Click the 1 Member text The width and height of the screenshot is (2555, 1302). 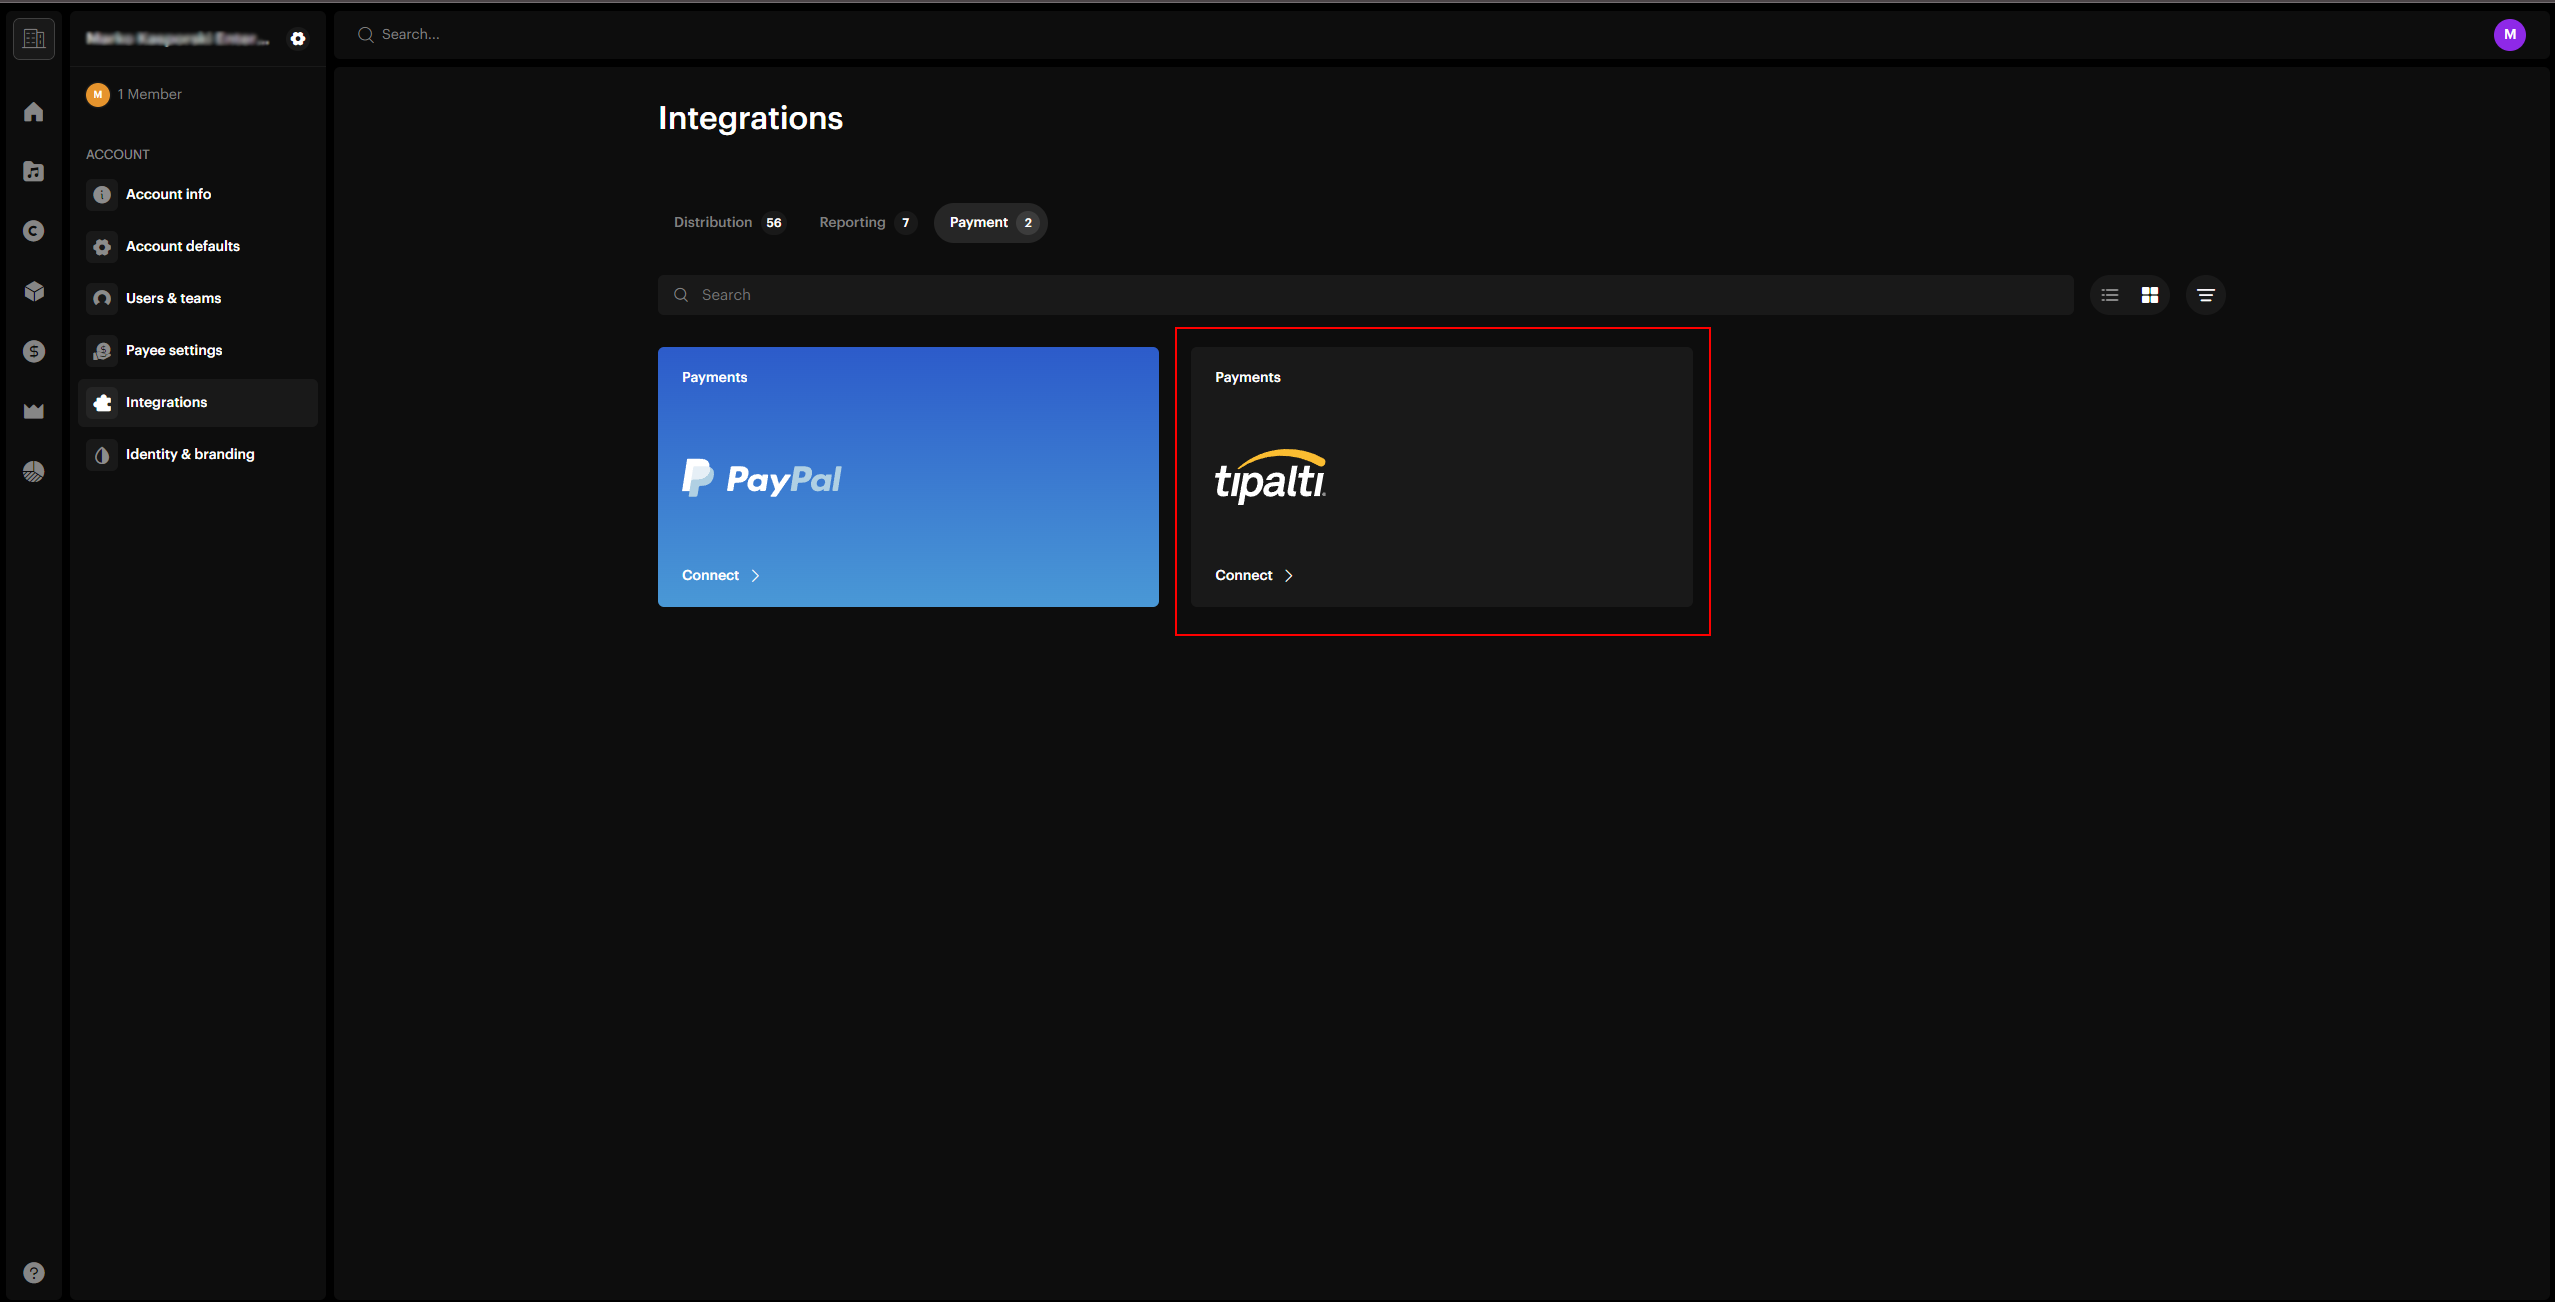(x=150, y=94)
